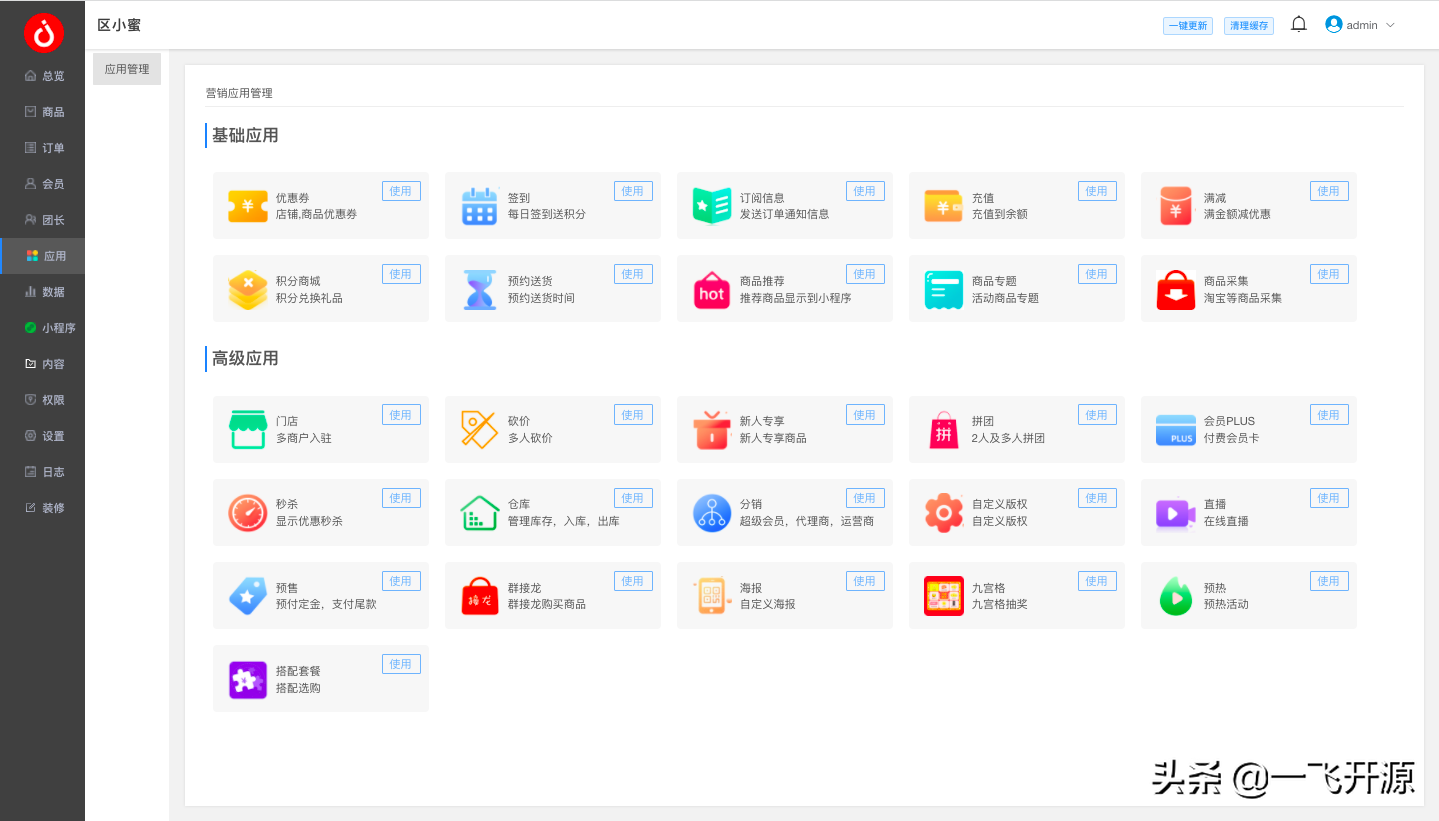Click the 一键更新 button
The width and height of the screenshot is (1439, 821).
tap(1188, 26)
